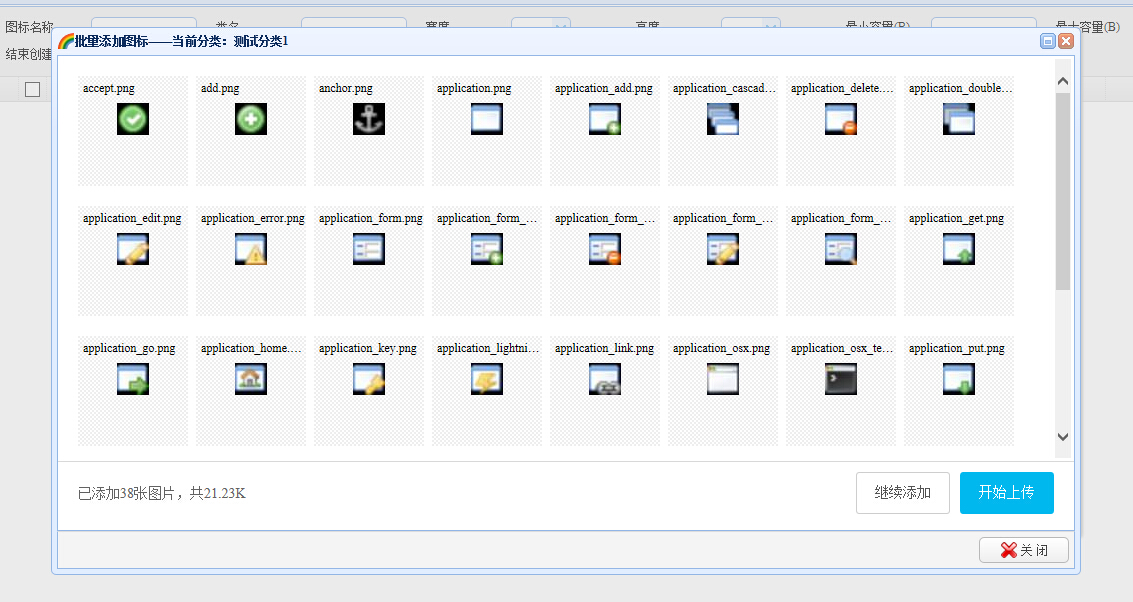Choose the application_cascade icon thumbnail
Image resolution: width=1133 pixels, height=602 pixels.
coord(723,119)
